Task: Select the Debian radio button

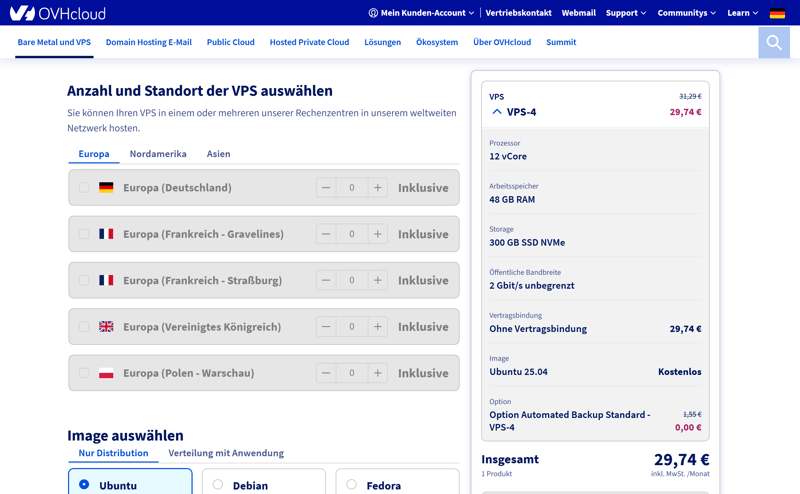Action: click(218, 485)
